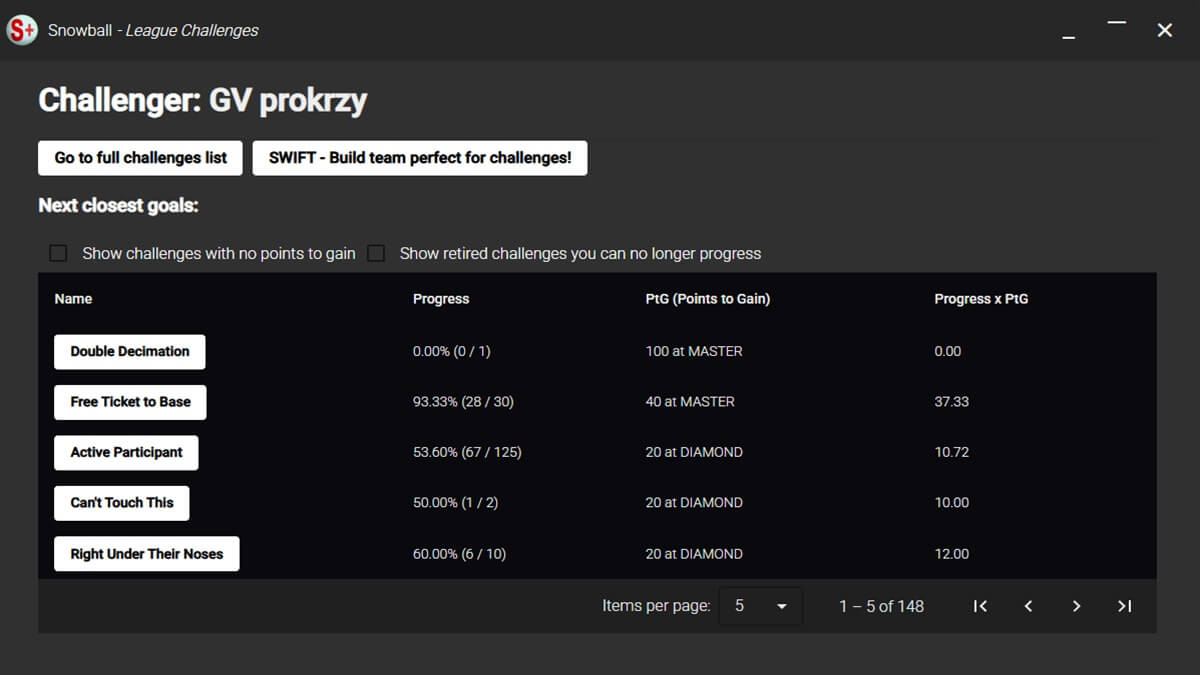Image resolution: width=1200 pixels, height=675 pixels.
Task: Go to previous page of challenges
Action: pyautogui.click(x=1028, y=606)
